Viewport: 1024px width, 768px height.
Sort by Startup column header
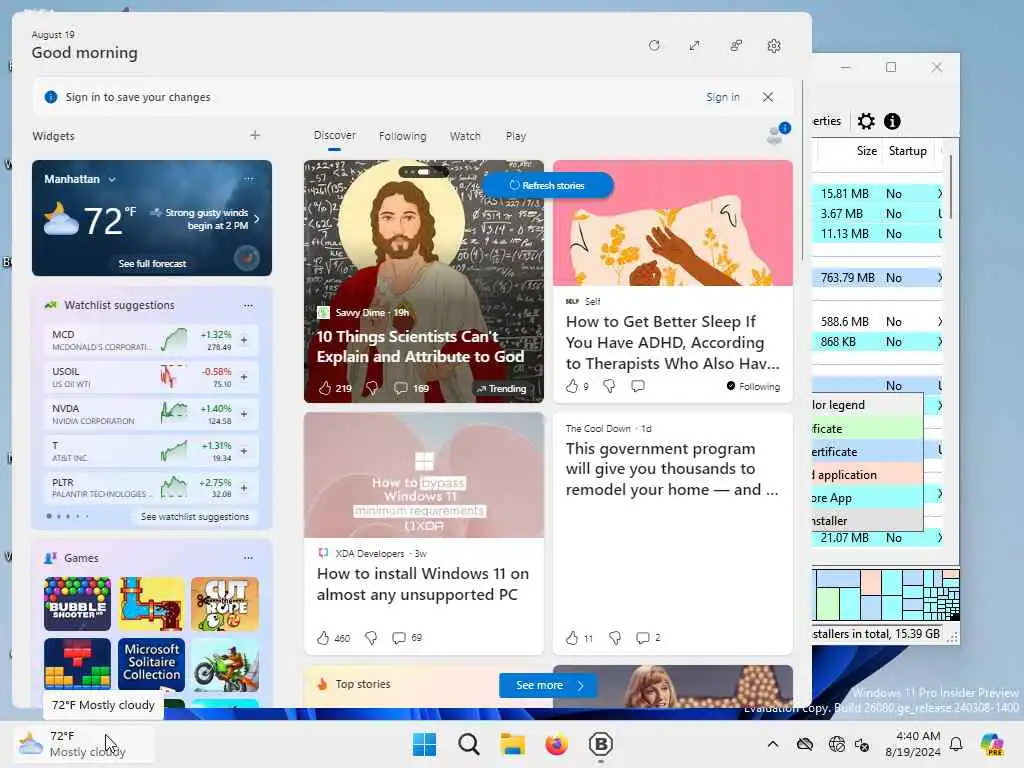pyautogui.click(x=907, y=151)
